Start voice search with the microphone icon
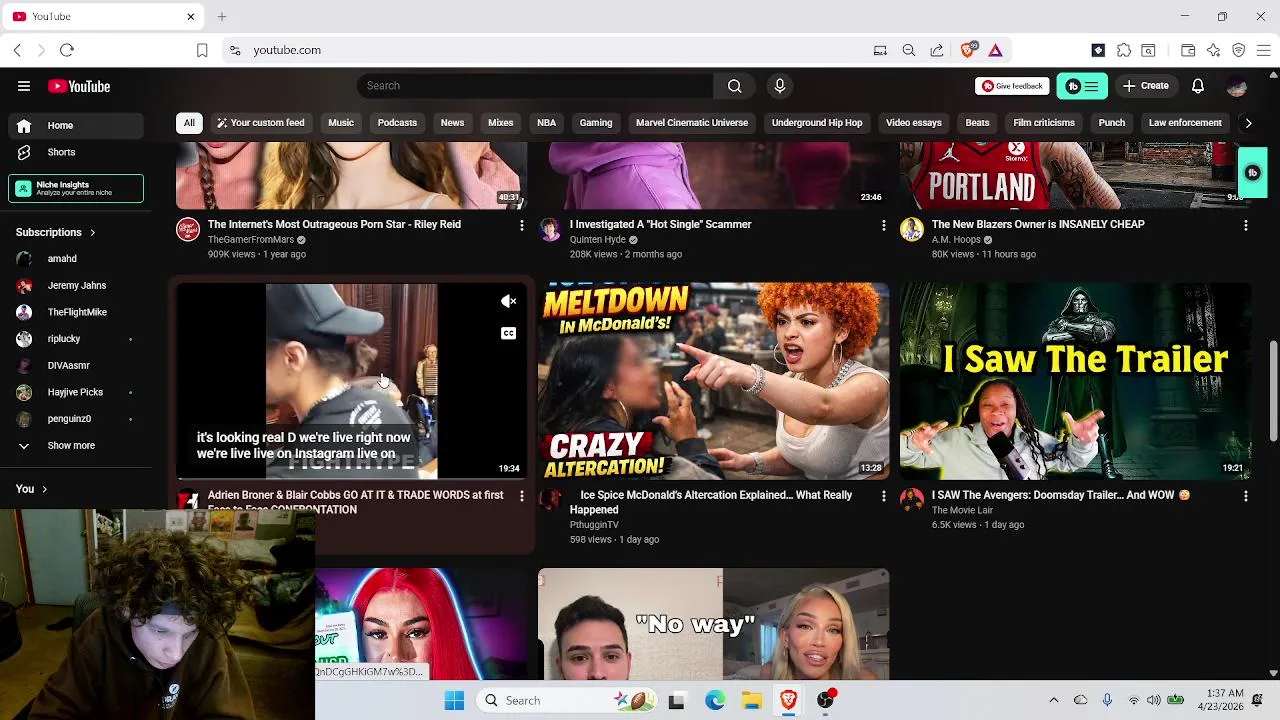The height and width of the screenshot is (720, 1280). click(x=780, y=86)
